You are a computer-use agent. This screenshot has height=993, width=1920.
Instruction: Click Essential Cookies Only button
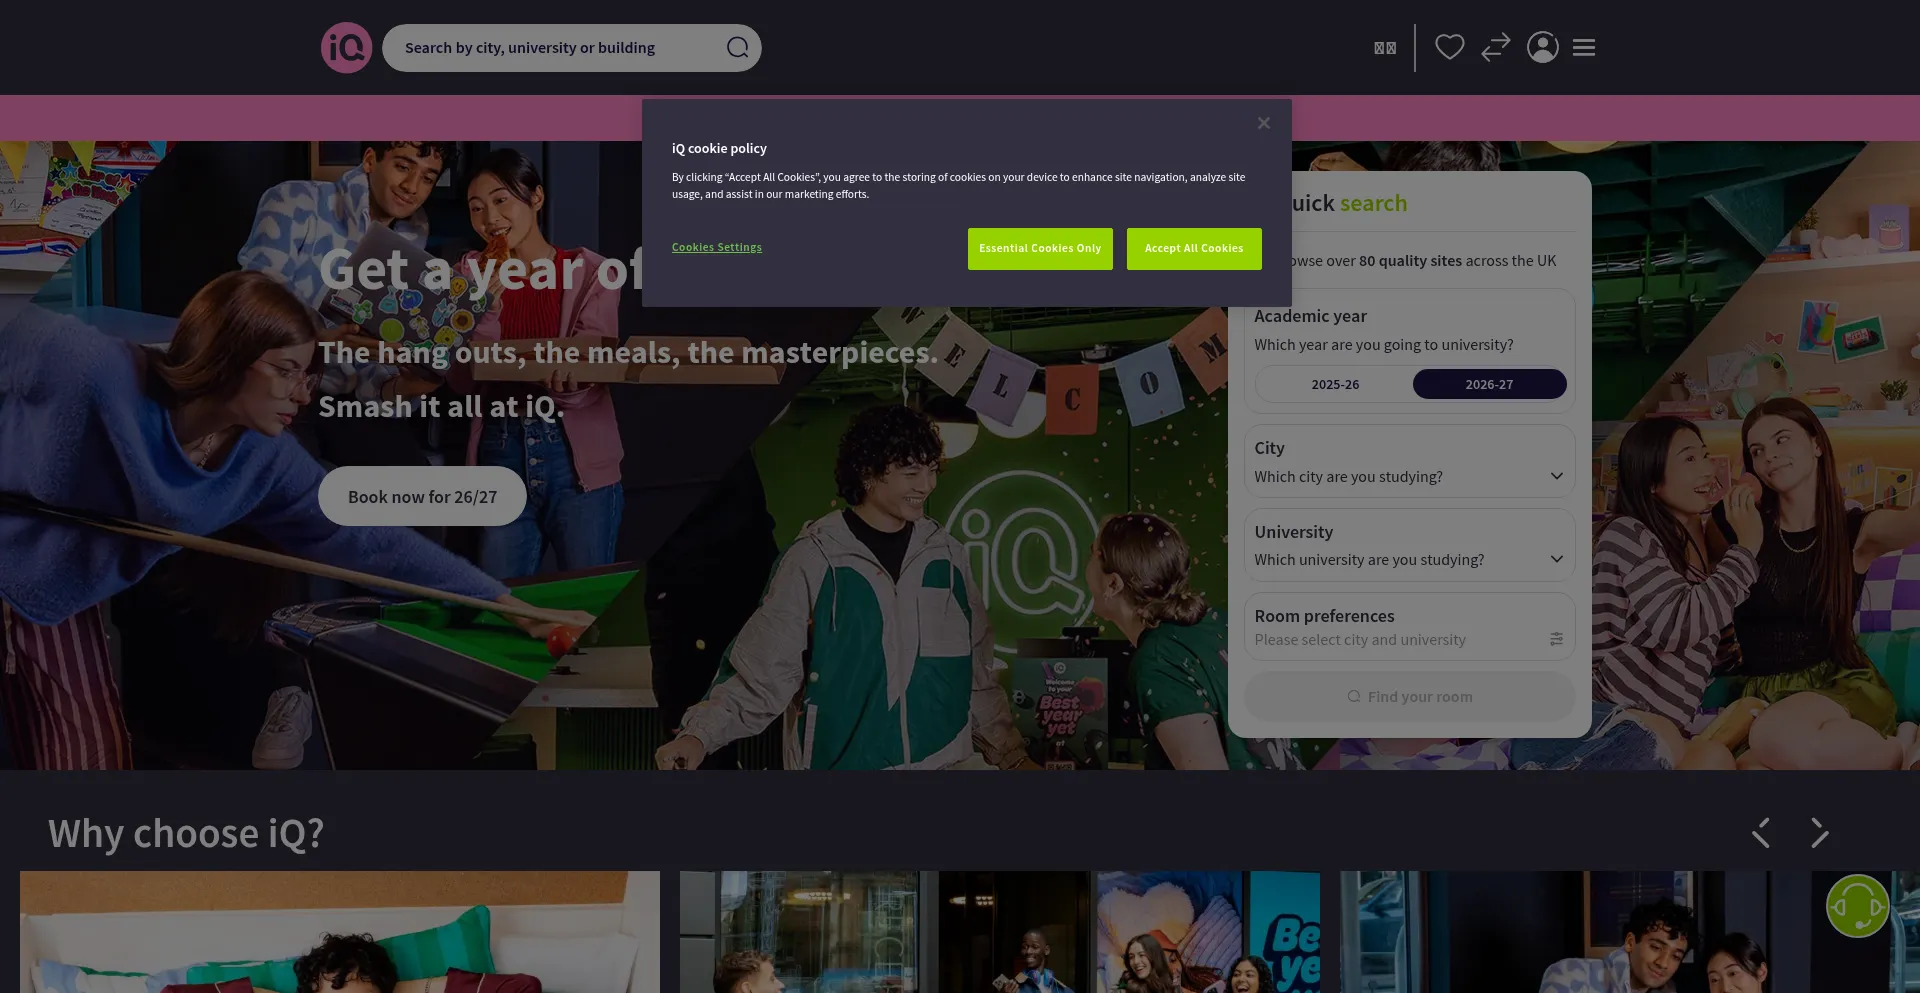pyautogui.click(x=1039, y=249)
